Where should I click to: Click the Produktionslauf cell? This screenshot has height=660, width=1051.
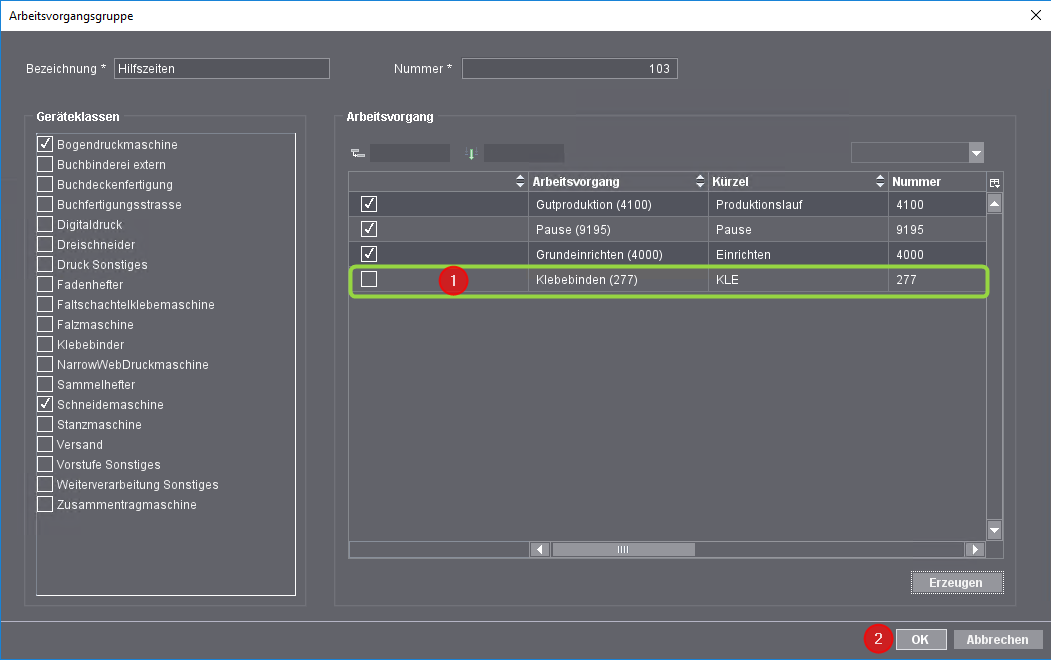coord(798,204)
